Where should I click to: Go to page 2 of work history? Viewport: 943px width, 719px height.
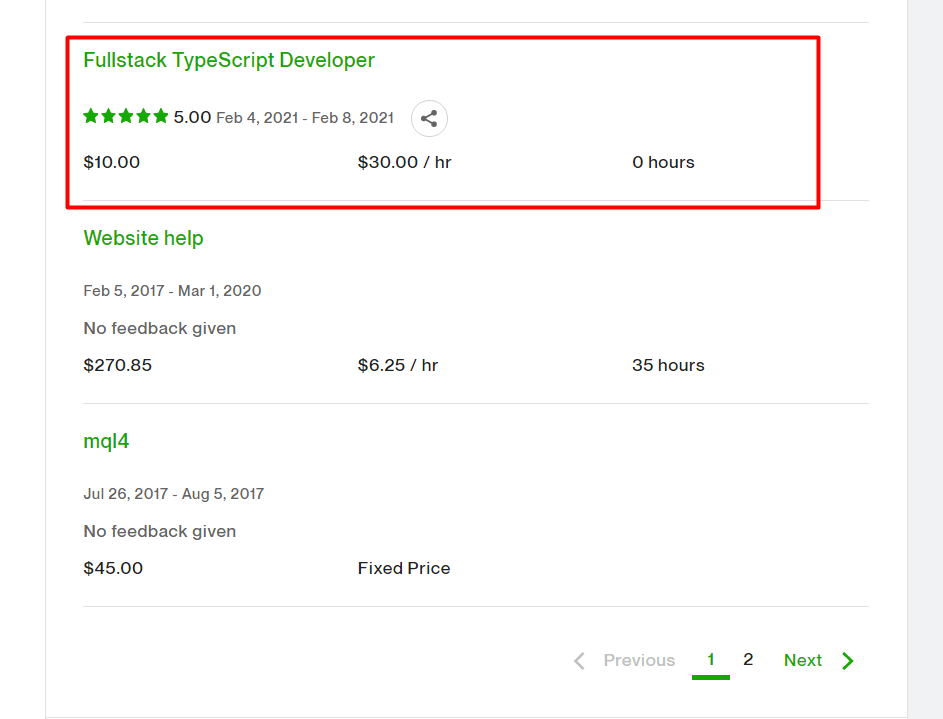[x=748, y=659]
